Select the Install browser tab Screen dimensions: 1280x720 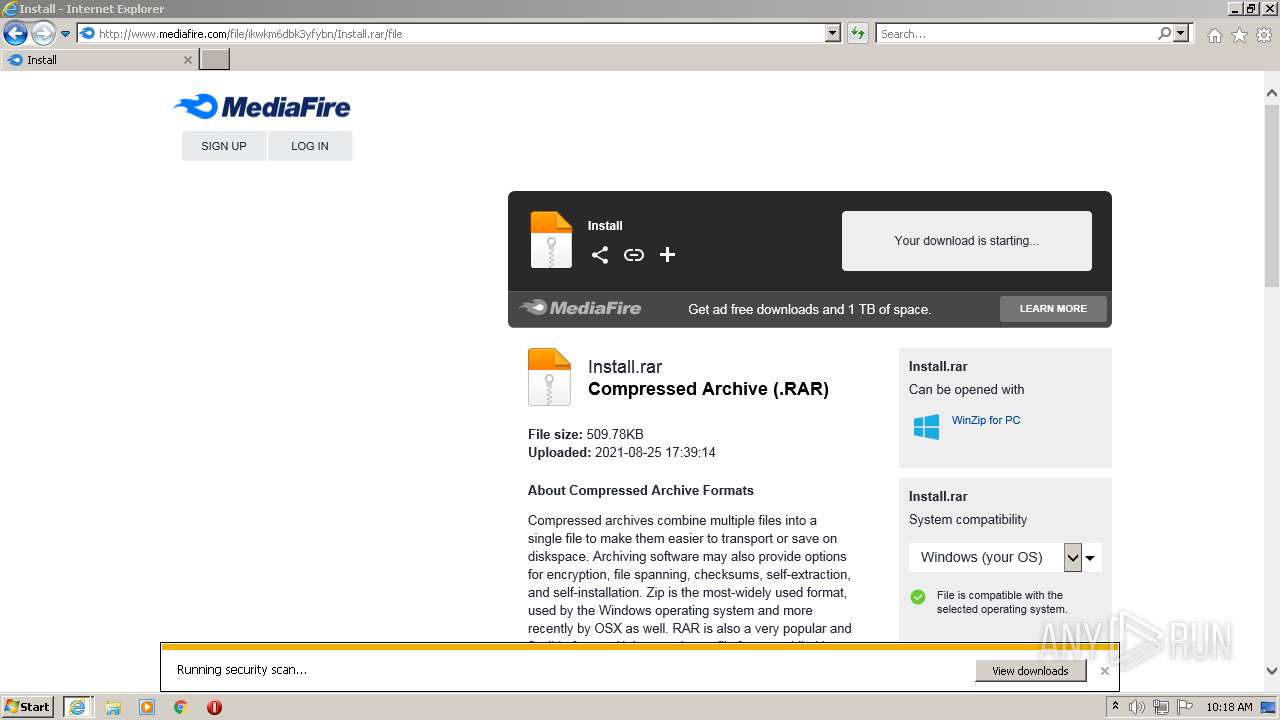(99, 60)
